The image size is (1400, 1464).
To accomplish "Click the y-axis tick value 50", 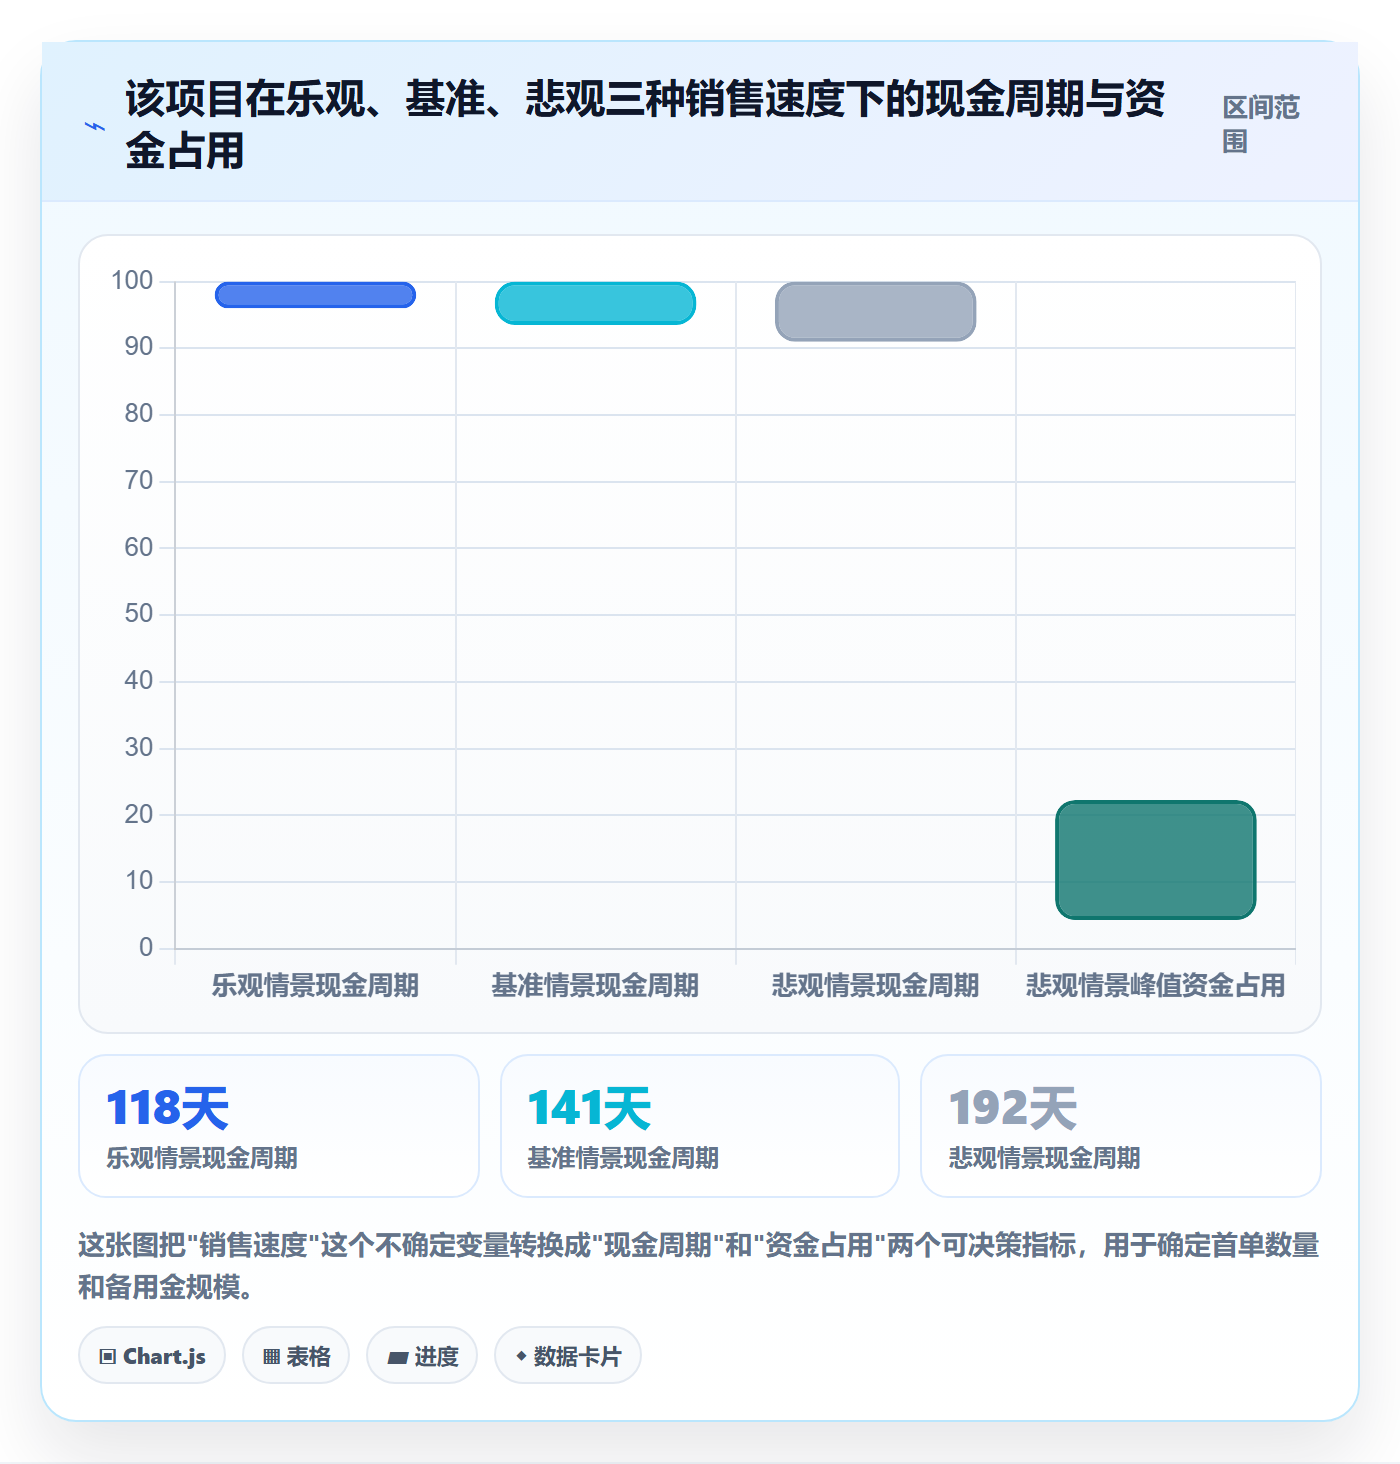I will click(139, 614).
